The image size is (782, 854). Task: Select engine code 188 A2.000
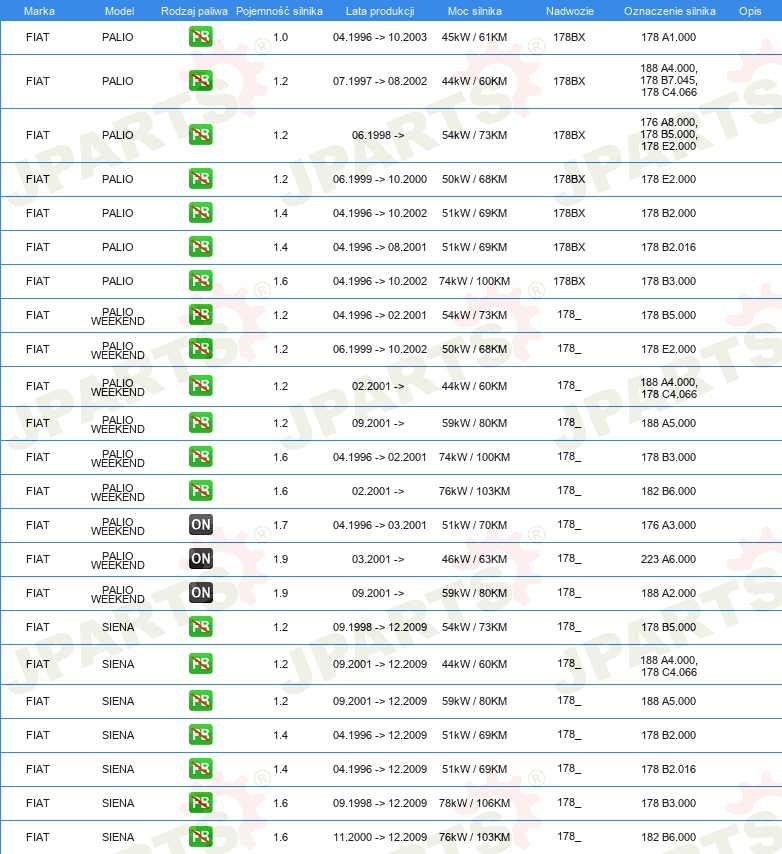(668, 593)
